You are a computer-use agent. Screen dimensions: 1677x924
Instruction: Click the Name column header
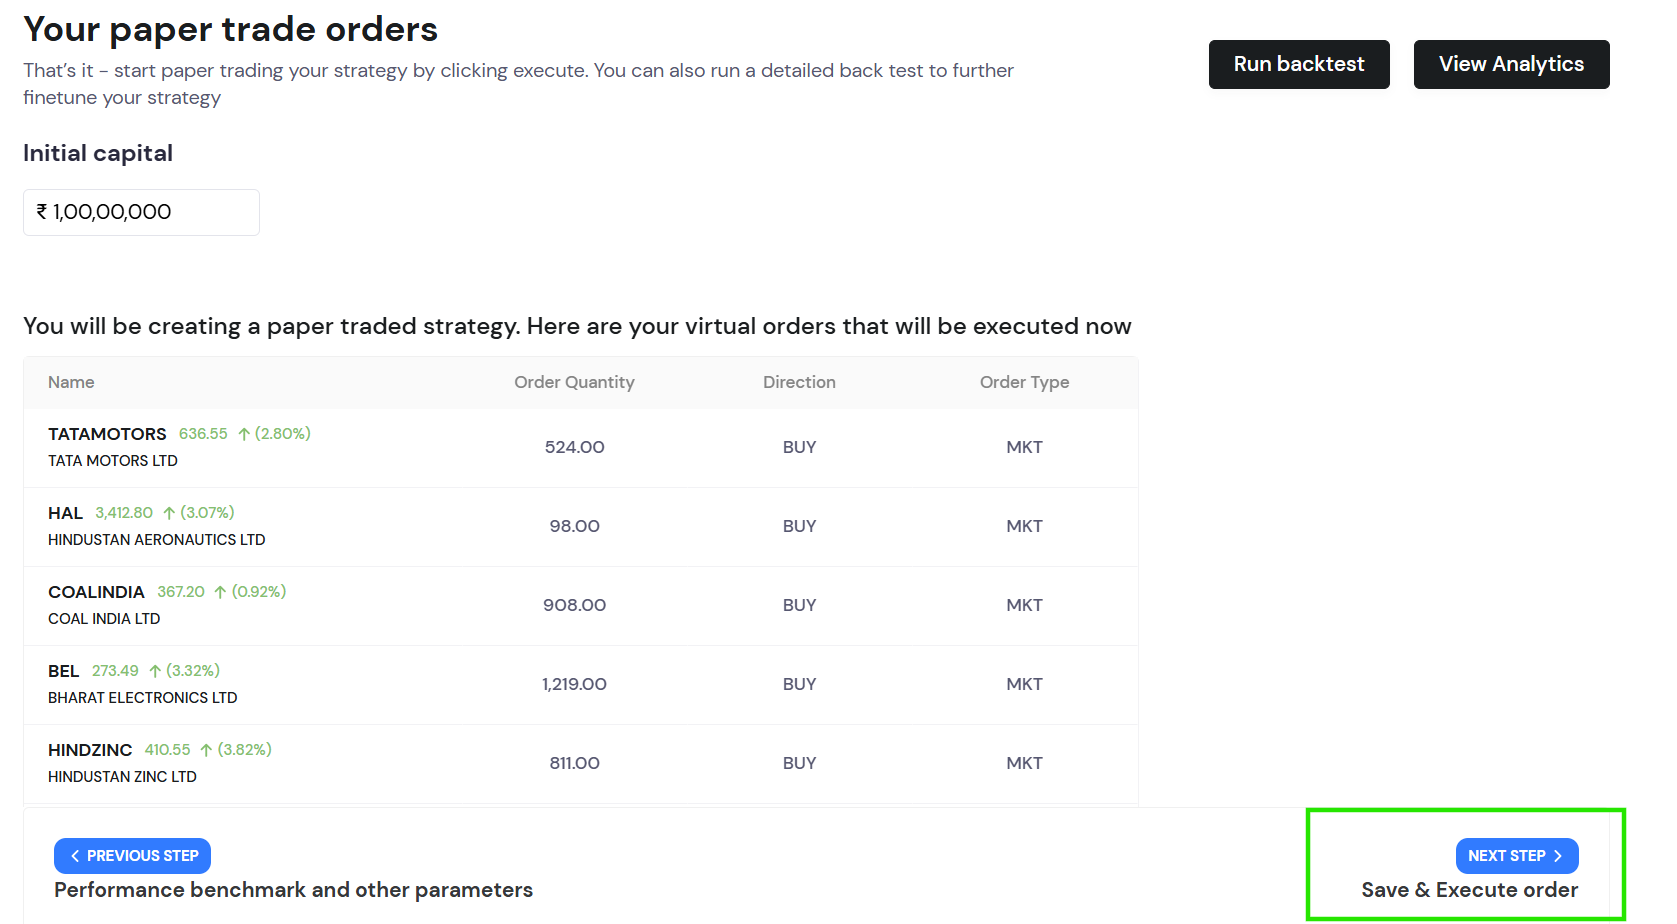71,382
